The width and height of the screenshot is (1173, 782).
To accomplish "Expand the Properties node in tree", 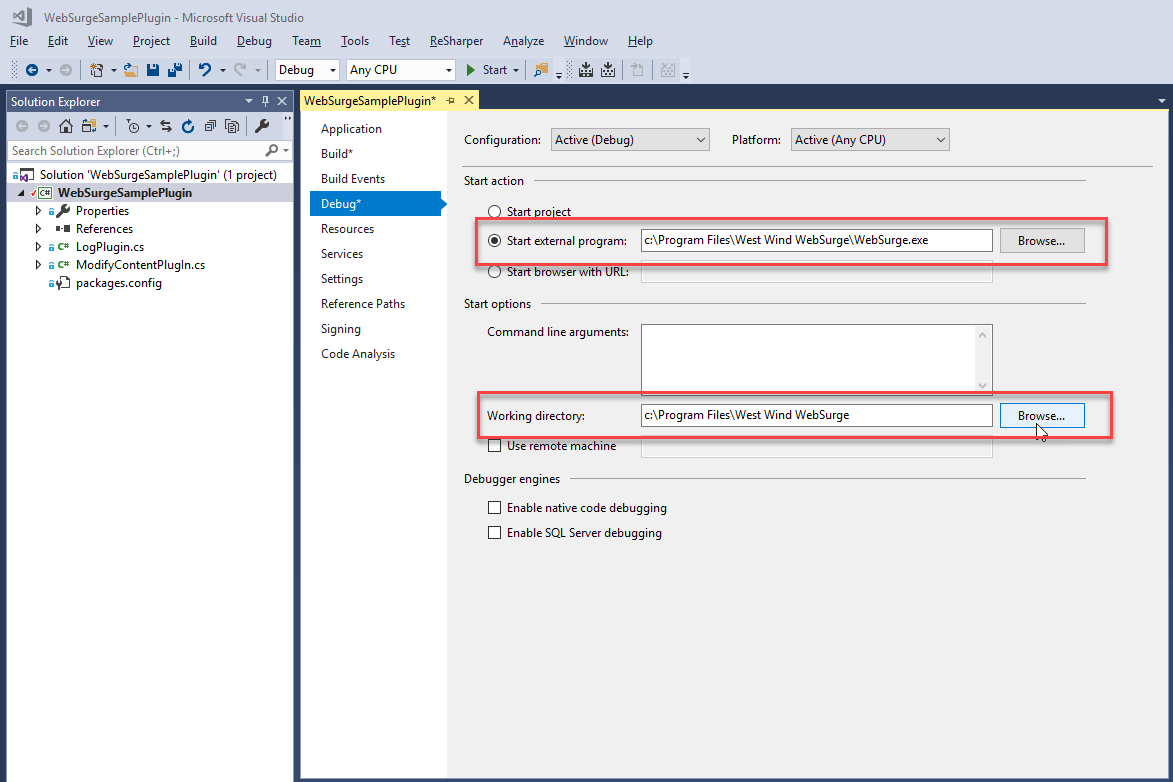I will [38, 211].
